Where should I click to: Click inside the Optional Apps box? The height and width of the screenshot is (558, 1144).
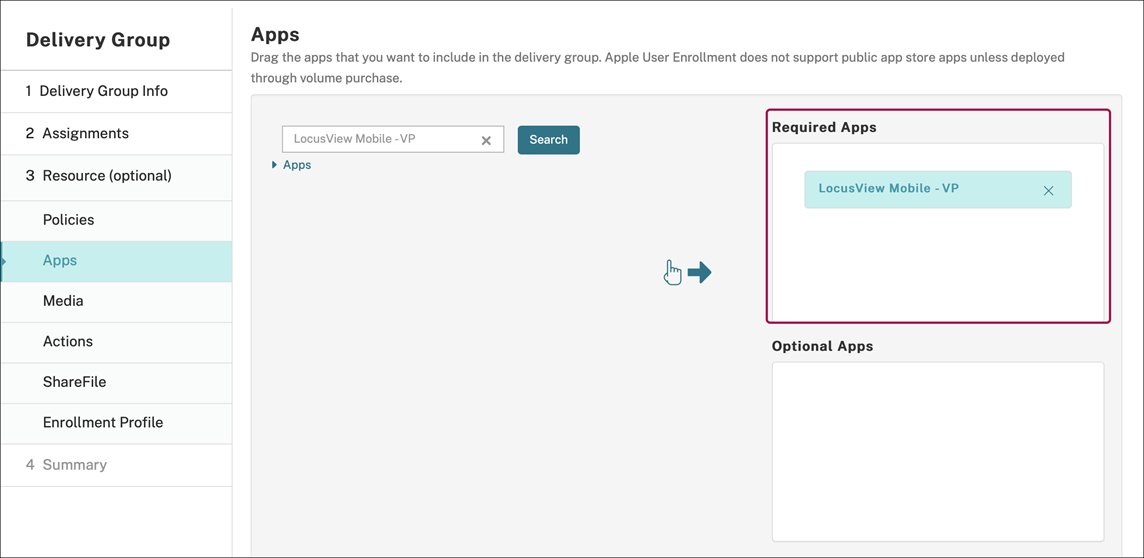tap(937, 451)
